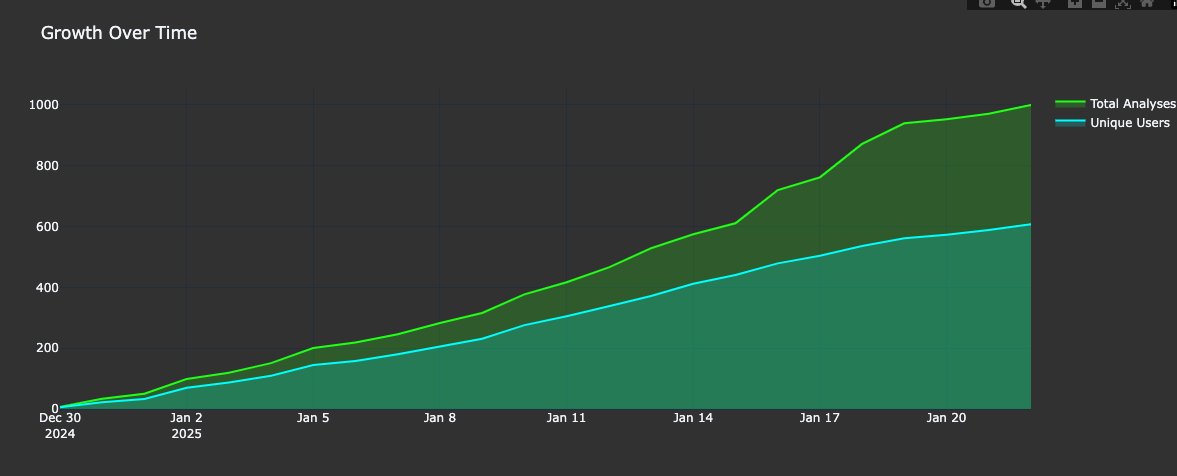The height and width of the screenshot is (476, 1177).
Task: Click the Jan 20 x-axis label
Action: (x=947, y=418)
